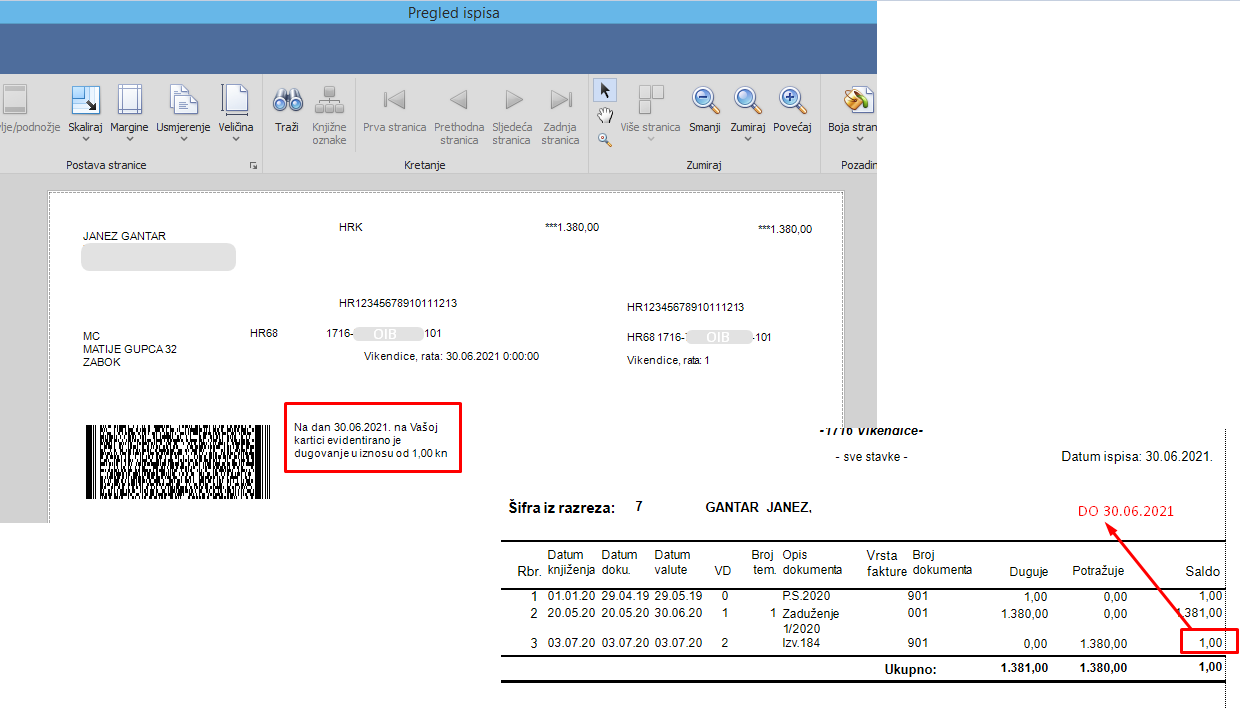The width and height of the screenshot is (1240, 714).
Task: Select the small magnifier tool
Action: point(604,140)
